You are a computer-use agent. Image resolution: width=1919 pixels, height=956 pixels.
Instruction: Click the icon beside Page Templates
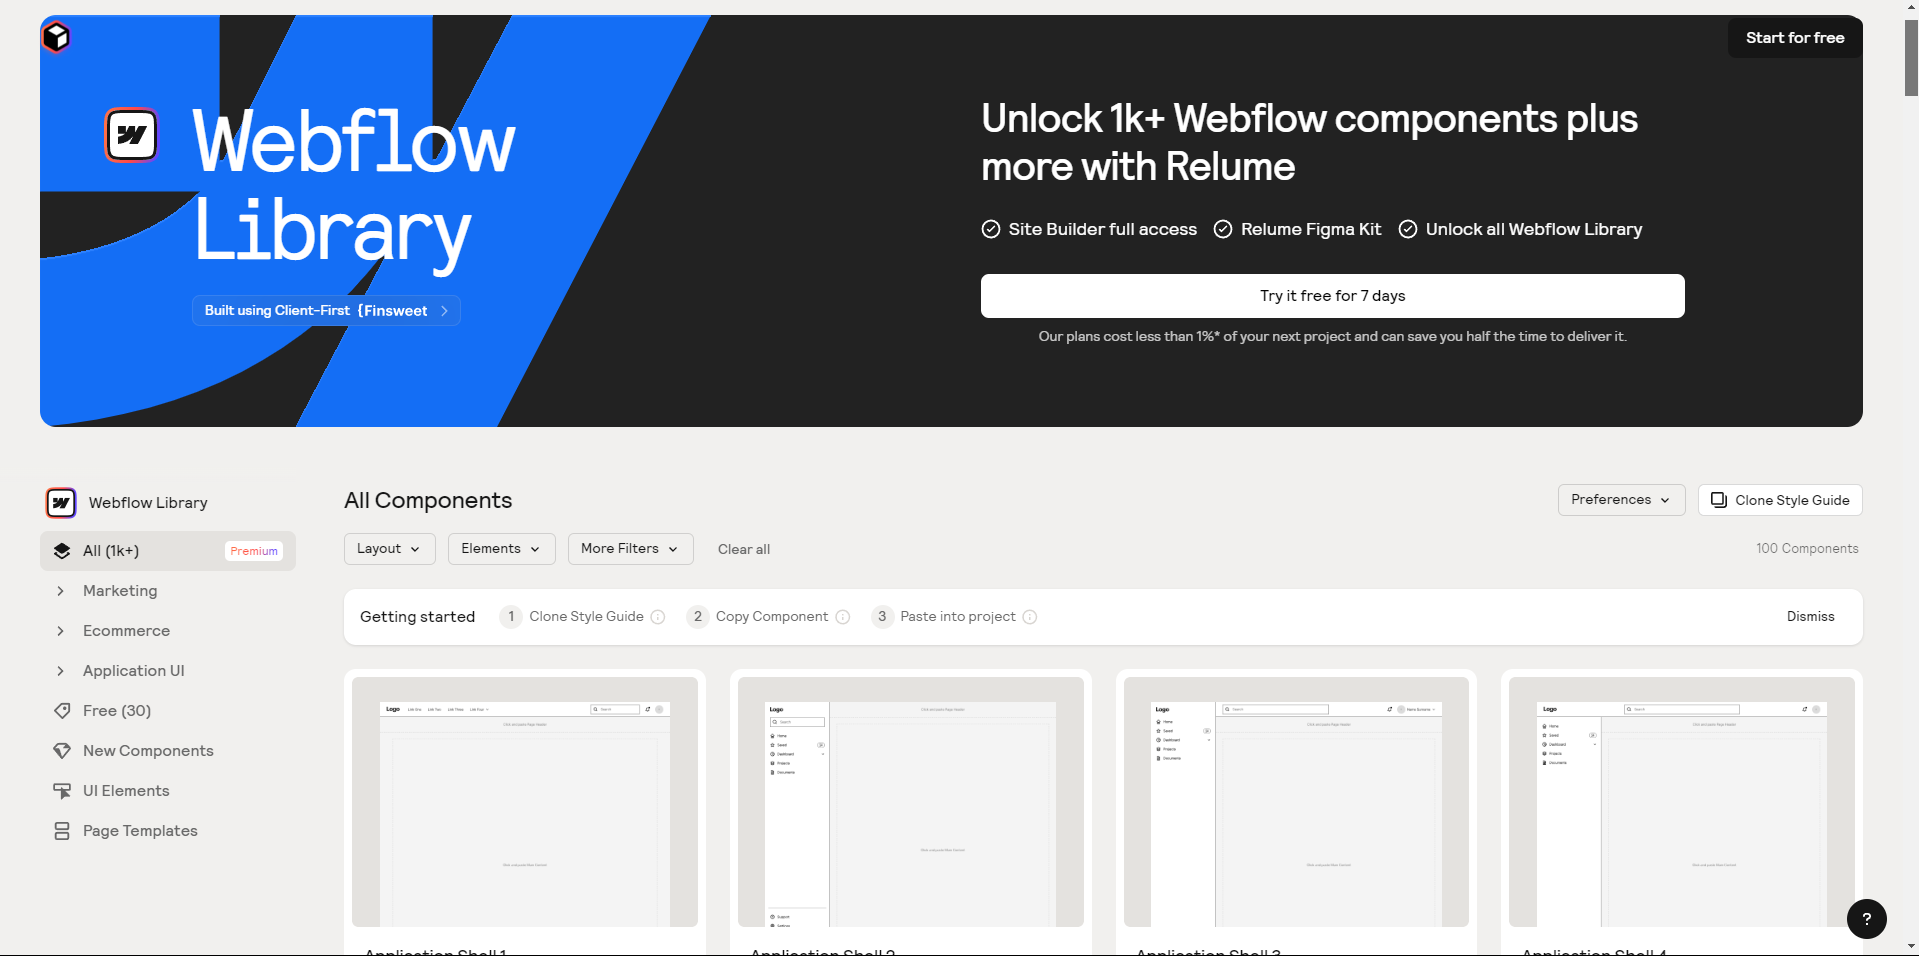[x=62, y=831]
